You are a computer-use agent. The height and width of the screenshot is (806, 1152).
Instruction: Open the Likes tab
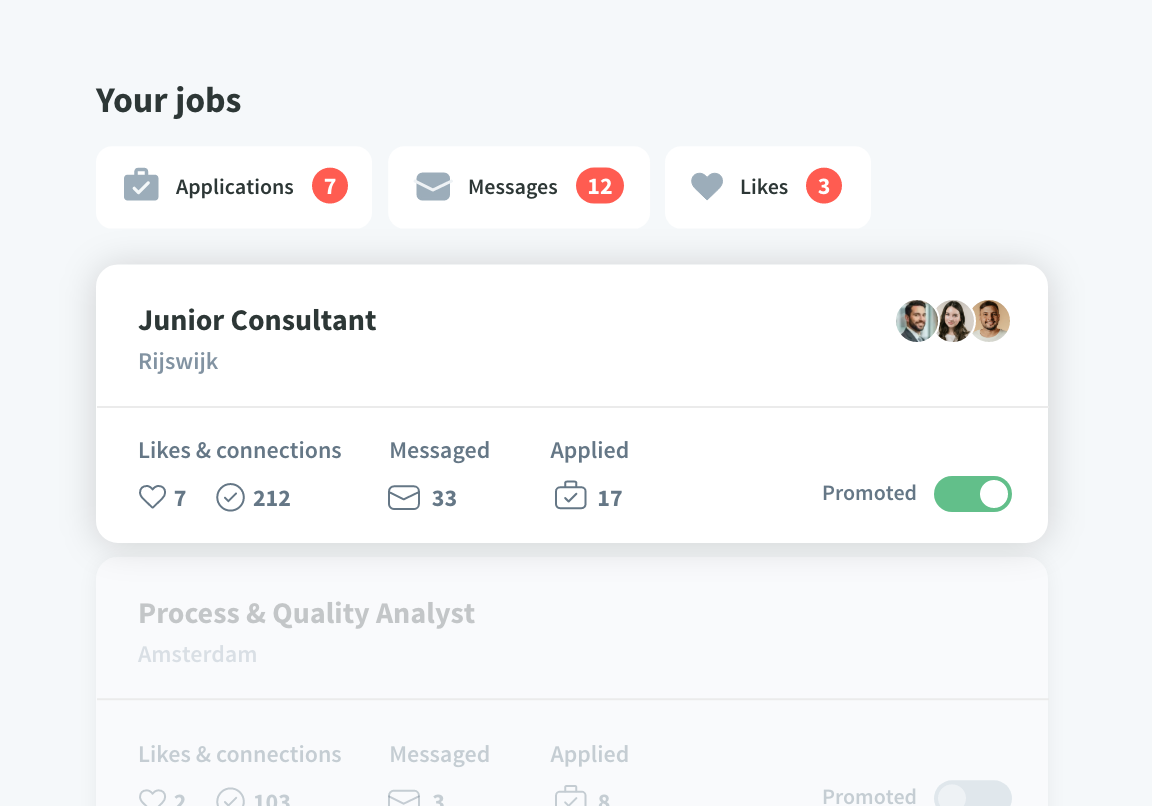768,187
